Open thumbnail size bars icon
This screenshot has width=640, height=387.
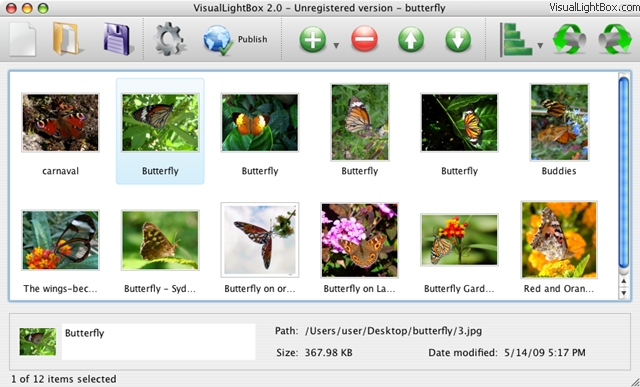(516, 39)
